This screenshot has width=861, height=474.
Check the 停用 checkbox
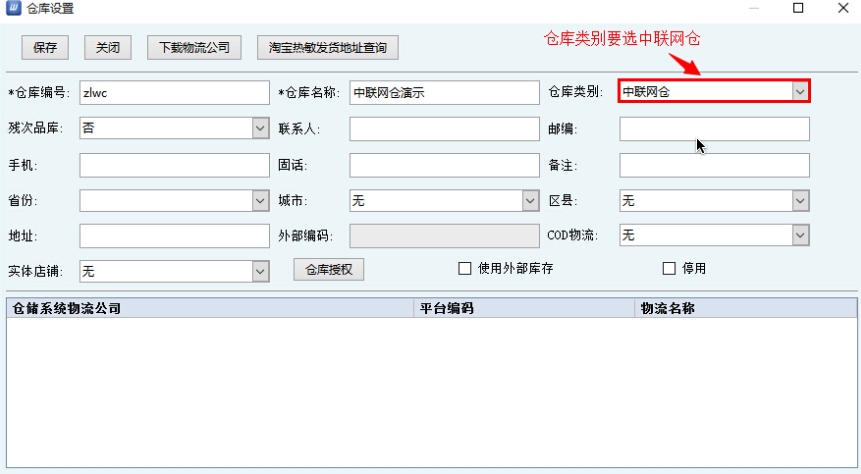coord(669,269)
